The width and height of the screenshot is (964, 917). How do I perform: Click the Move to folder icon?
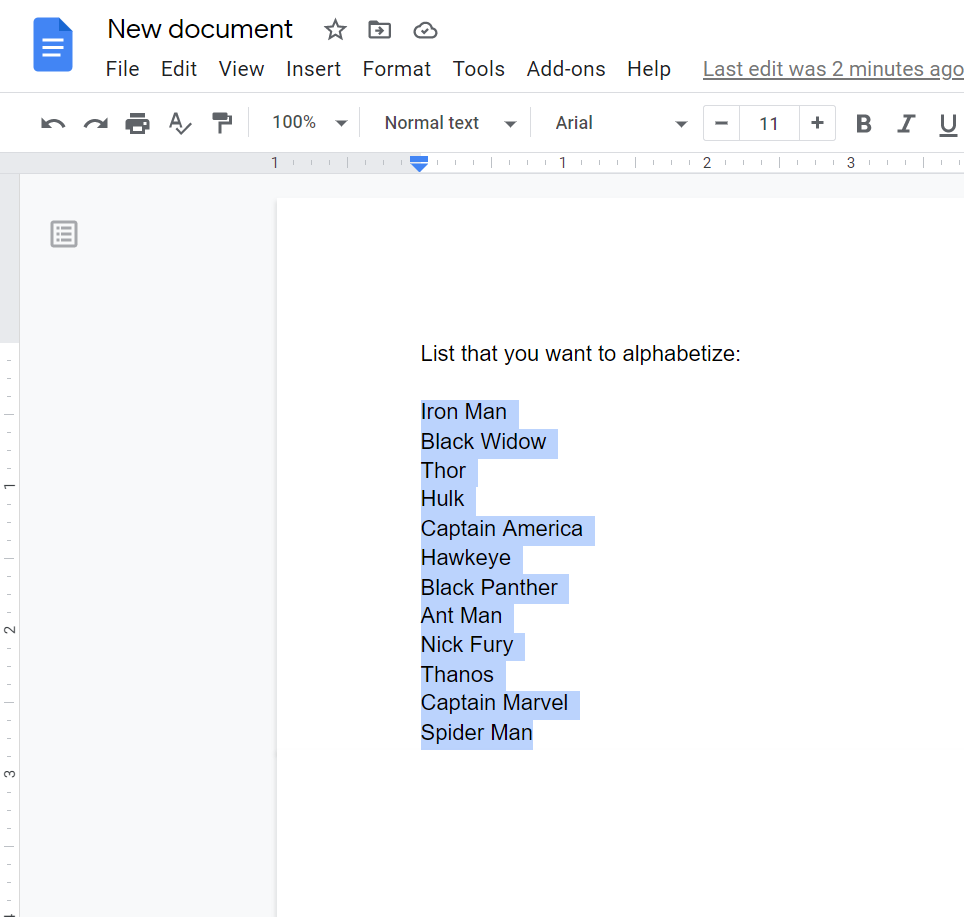click(x=379, y=30)
